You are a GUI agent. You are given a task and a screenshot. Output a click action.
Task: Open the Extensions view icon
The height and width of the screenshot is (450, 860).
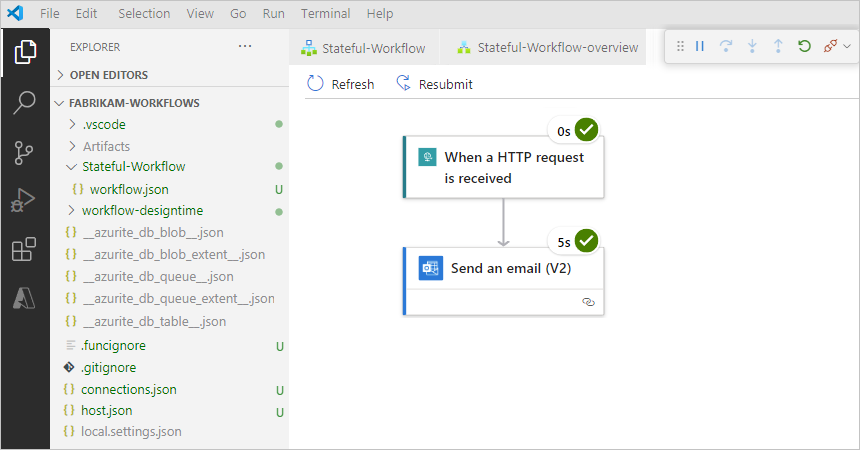[25, 250]
